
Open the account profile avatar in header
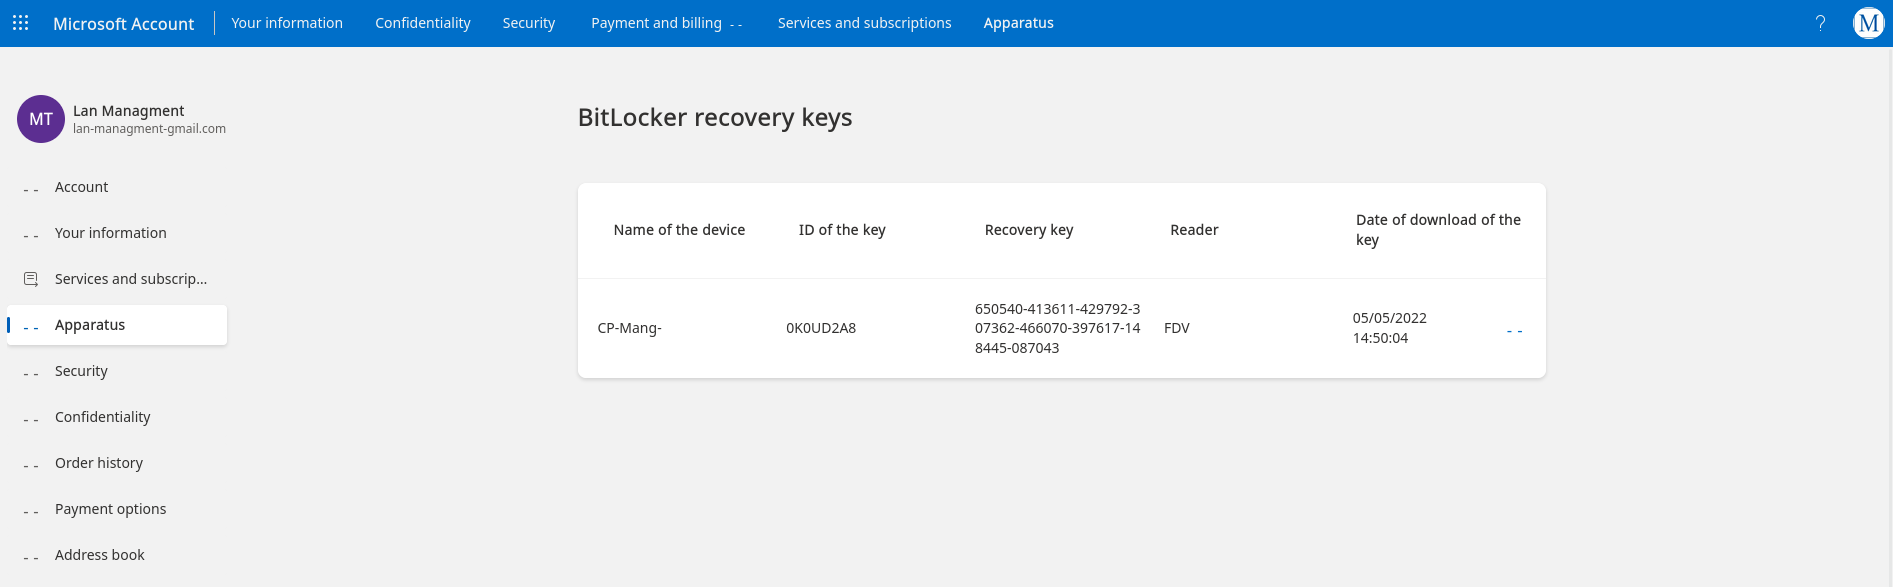coord(1868,23)
